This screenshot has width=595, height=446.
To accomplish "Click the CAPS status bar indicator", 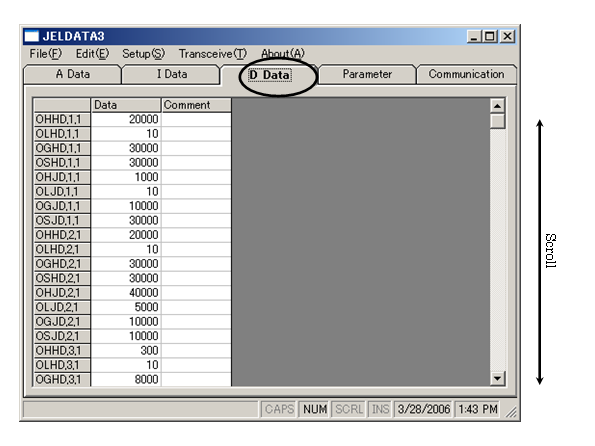I will point(279,409).
